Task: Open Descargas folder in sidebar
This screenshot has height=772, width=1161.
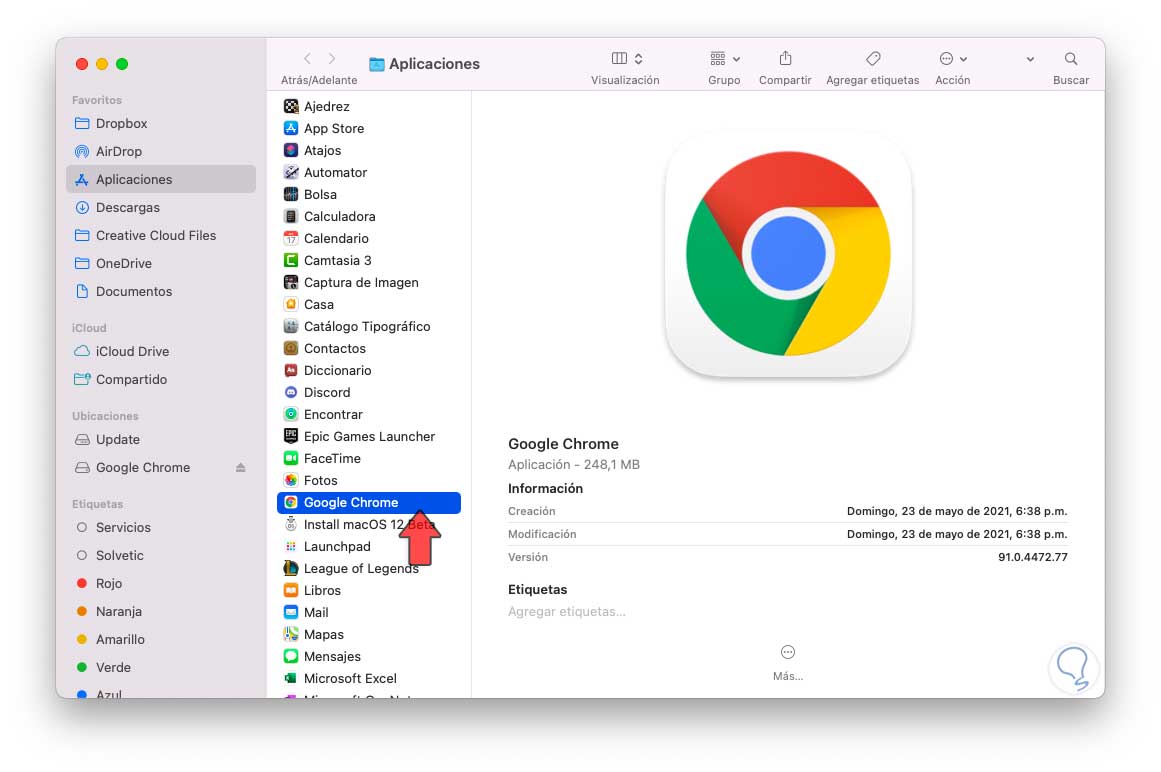Action: (161, 208)
